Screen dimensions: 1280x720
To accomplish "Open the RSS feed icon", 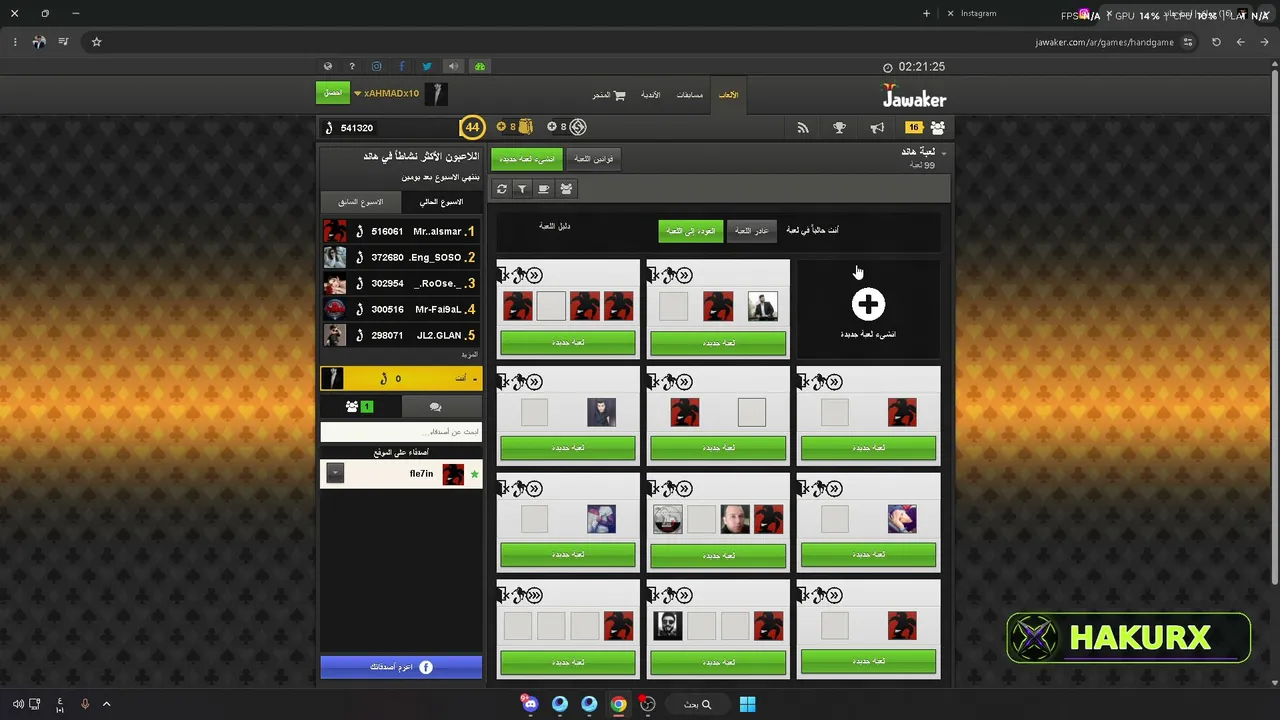I will click(x=802, y=127).
